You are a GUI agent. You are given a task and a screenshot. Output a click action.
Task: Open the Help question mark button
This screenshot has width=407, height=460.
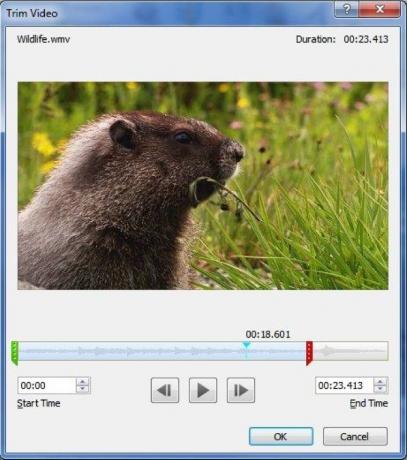coord(346,9)
